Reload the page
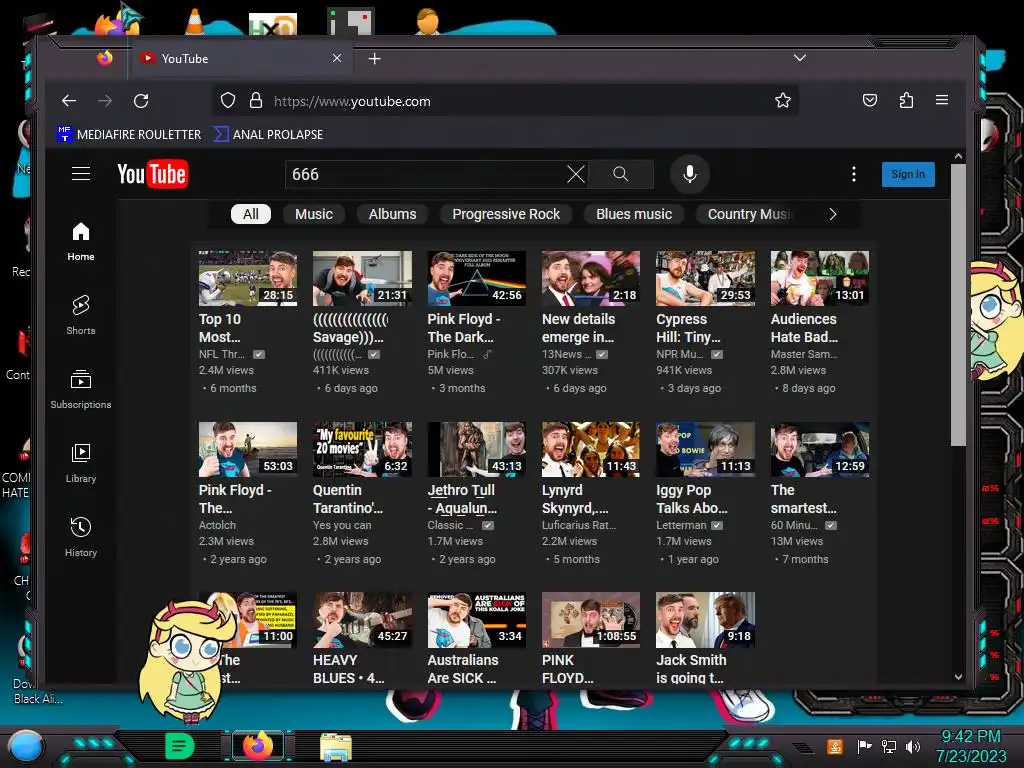1024x768 pixels. [x=141, y=101]
